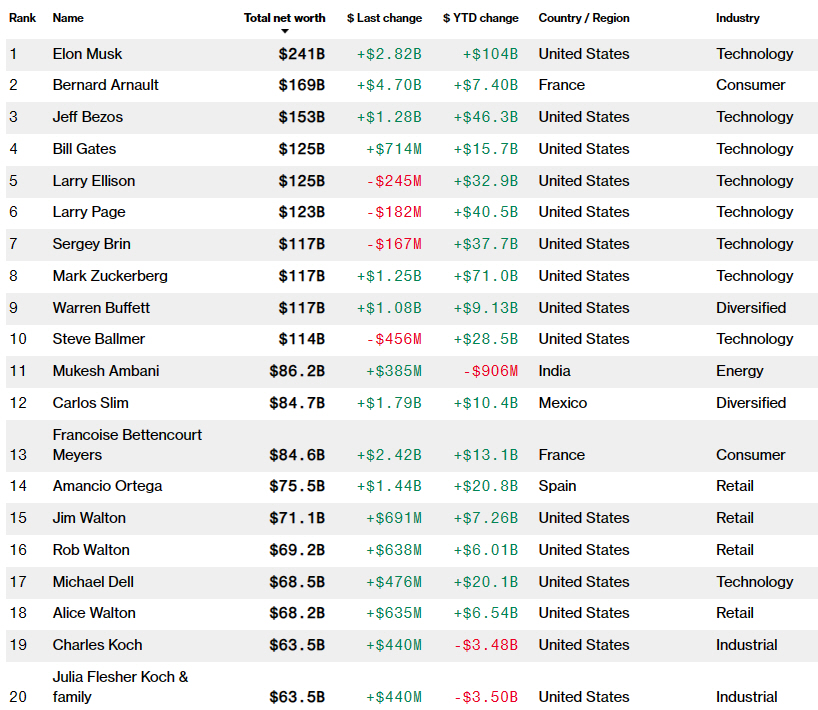Image resolution: width=818 pixels, height=710 pixels.
Task: Open Elon Musk's profile link
Action: point(88,54)
